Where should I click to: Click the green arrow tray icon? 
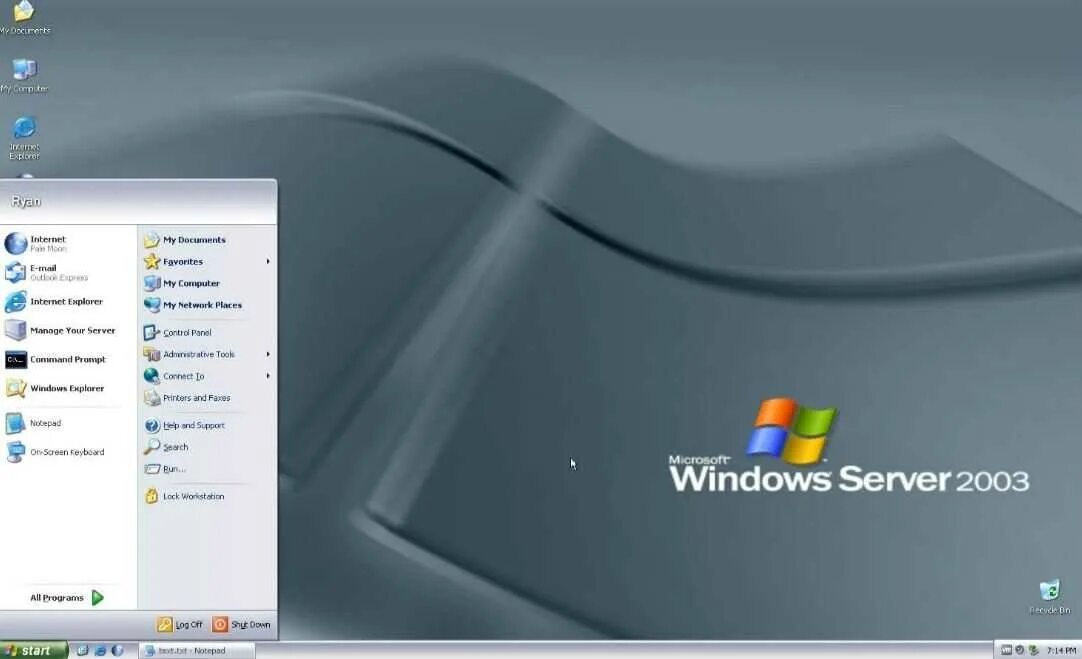coord(1033,650)
